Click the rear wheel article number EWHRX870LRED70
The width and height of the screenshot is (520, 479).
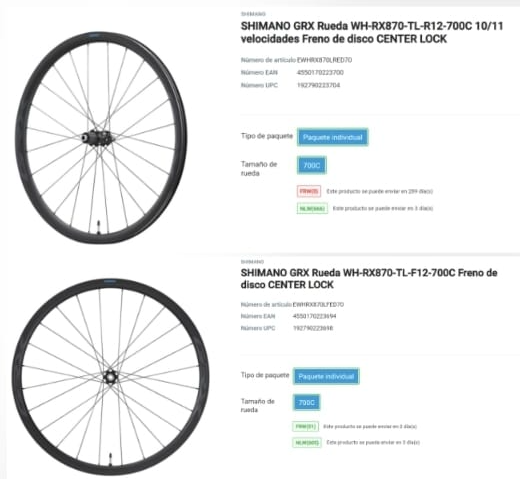(x=324, y=60)
